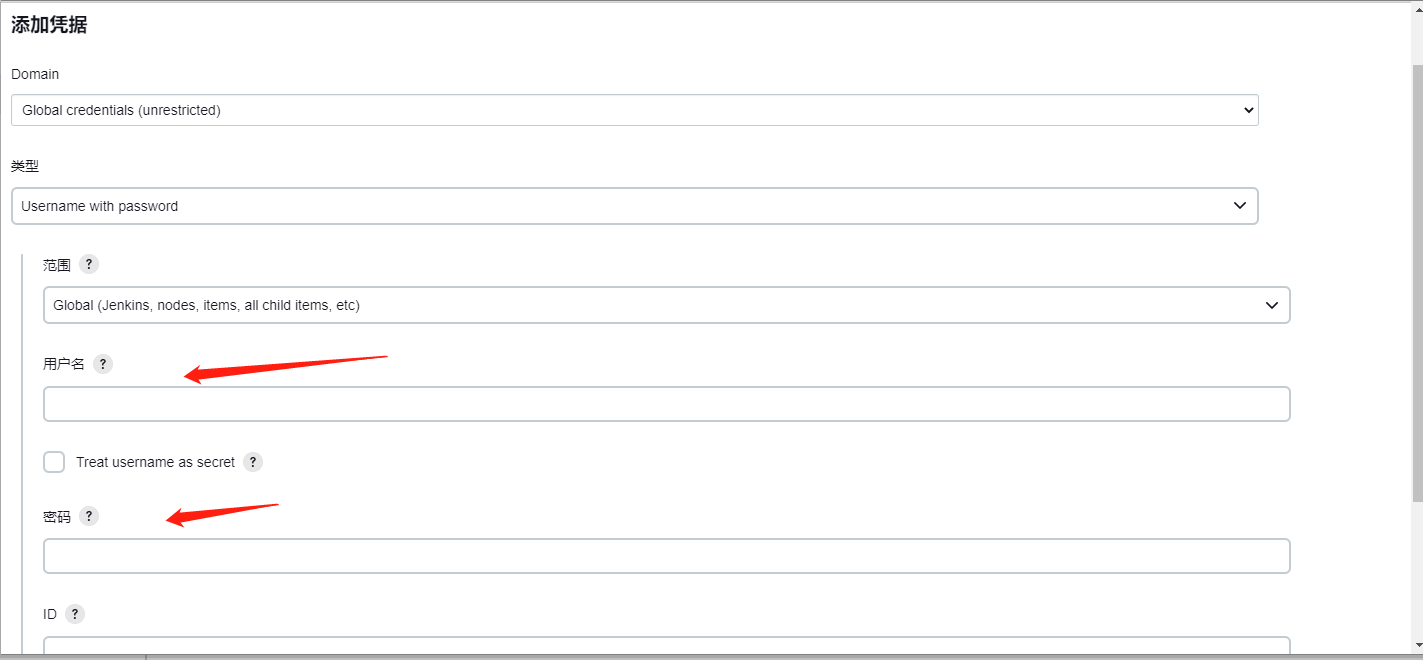Show help for Treat username as secret

pos(253,462)
